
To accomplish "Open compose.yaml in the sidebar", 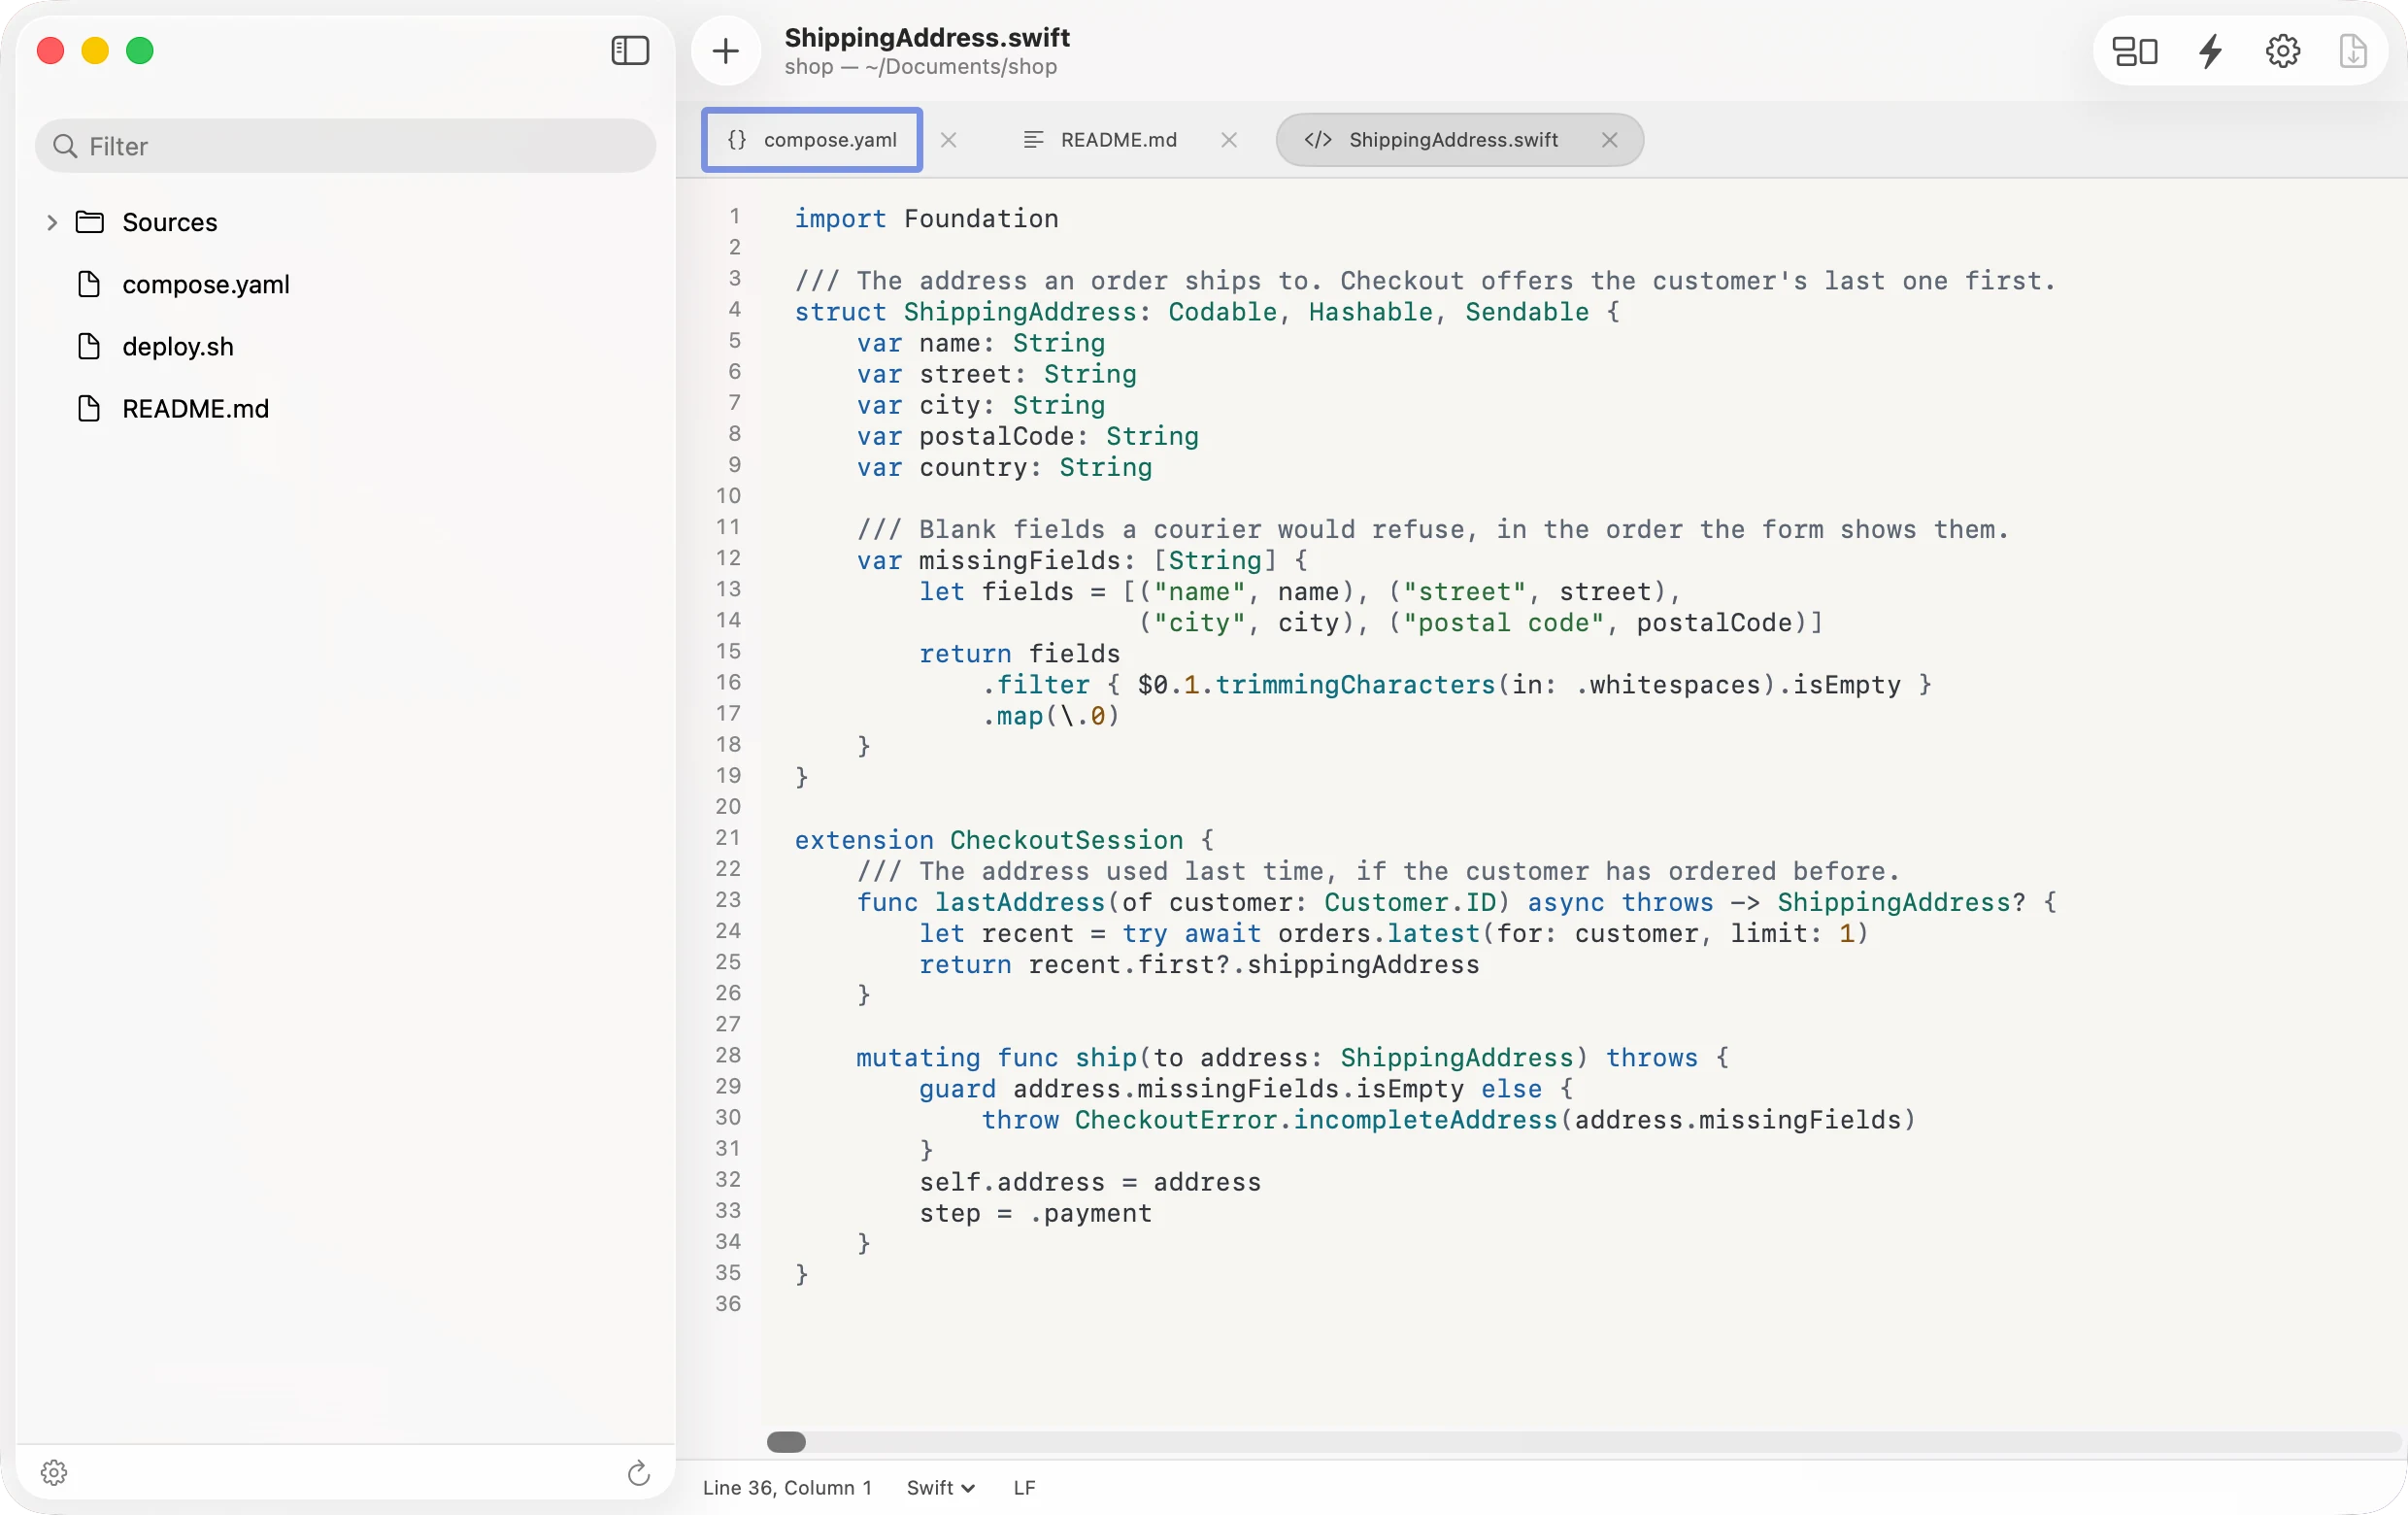I will pyautogui.click(x=206, y=284).
